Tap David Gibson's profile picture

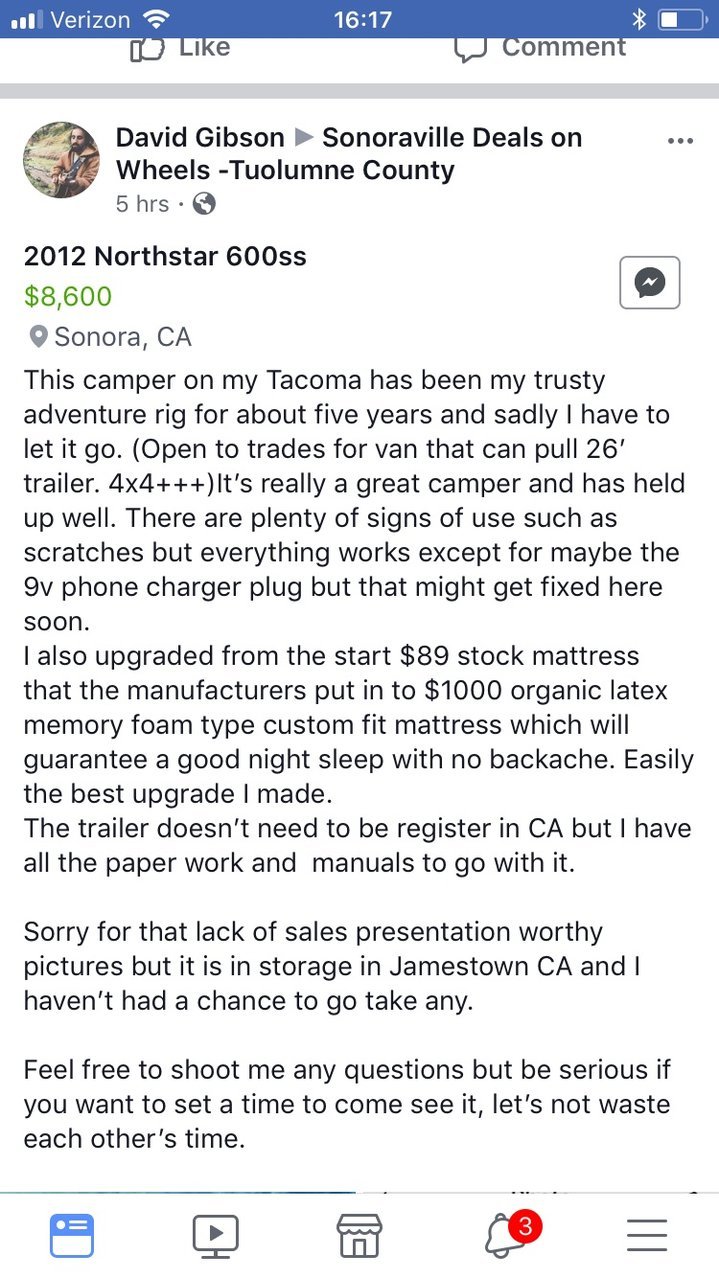pyautogui.click(x=61, y=160)
